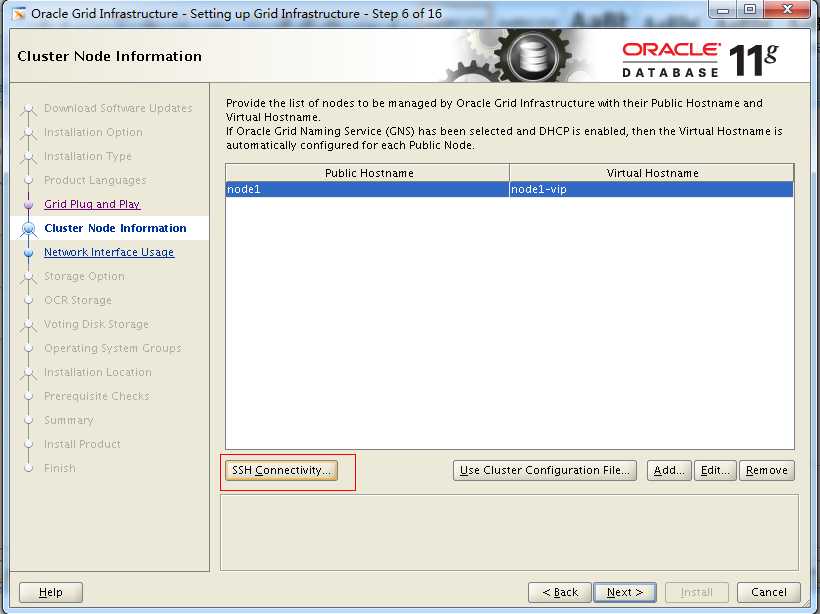820x614 pixels.
Task: Click the Public Hostname column header
Action: click(368, 173)
